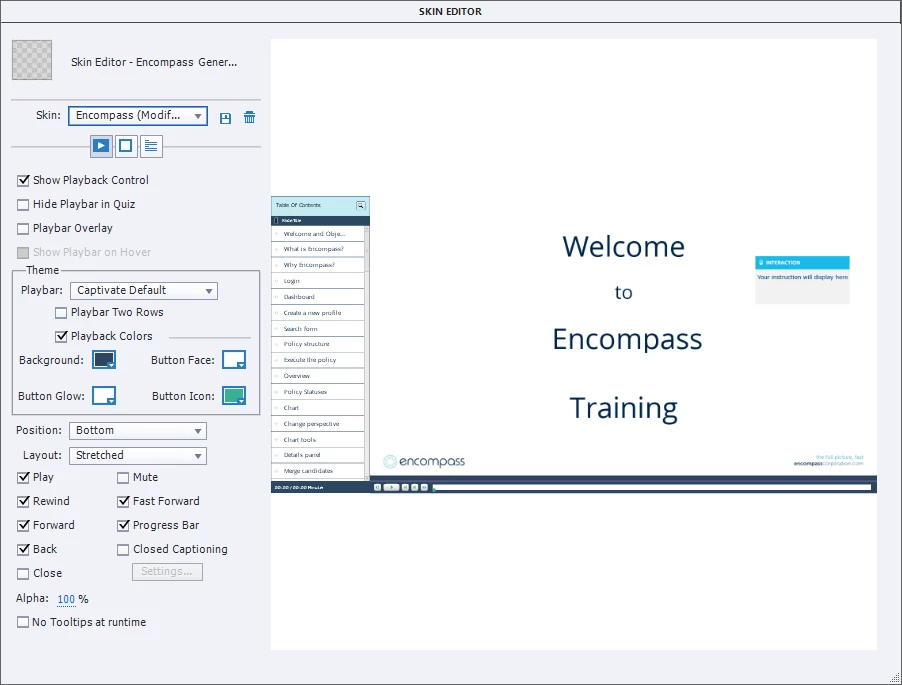Open the Layout dropdown
The image size is (902, 685).
click(137, 456)
